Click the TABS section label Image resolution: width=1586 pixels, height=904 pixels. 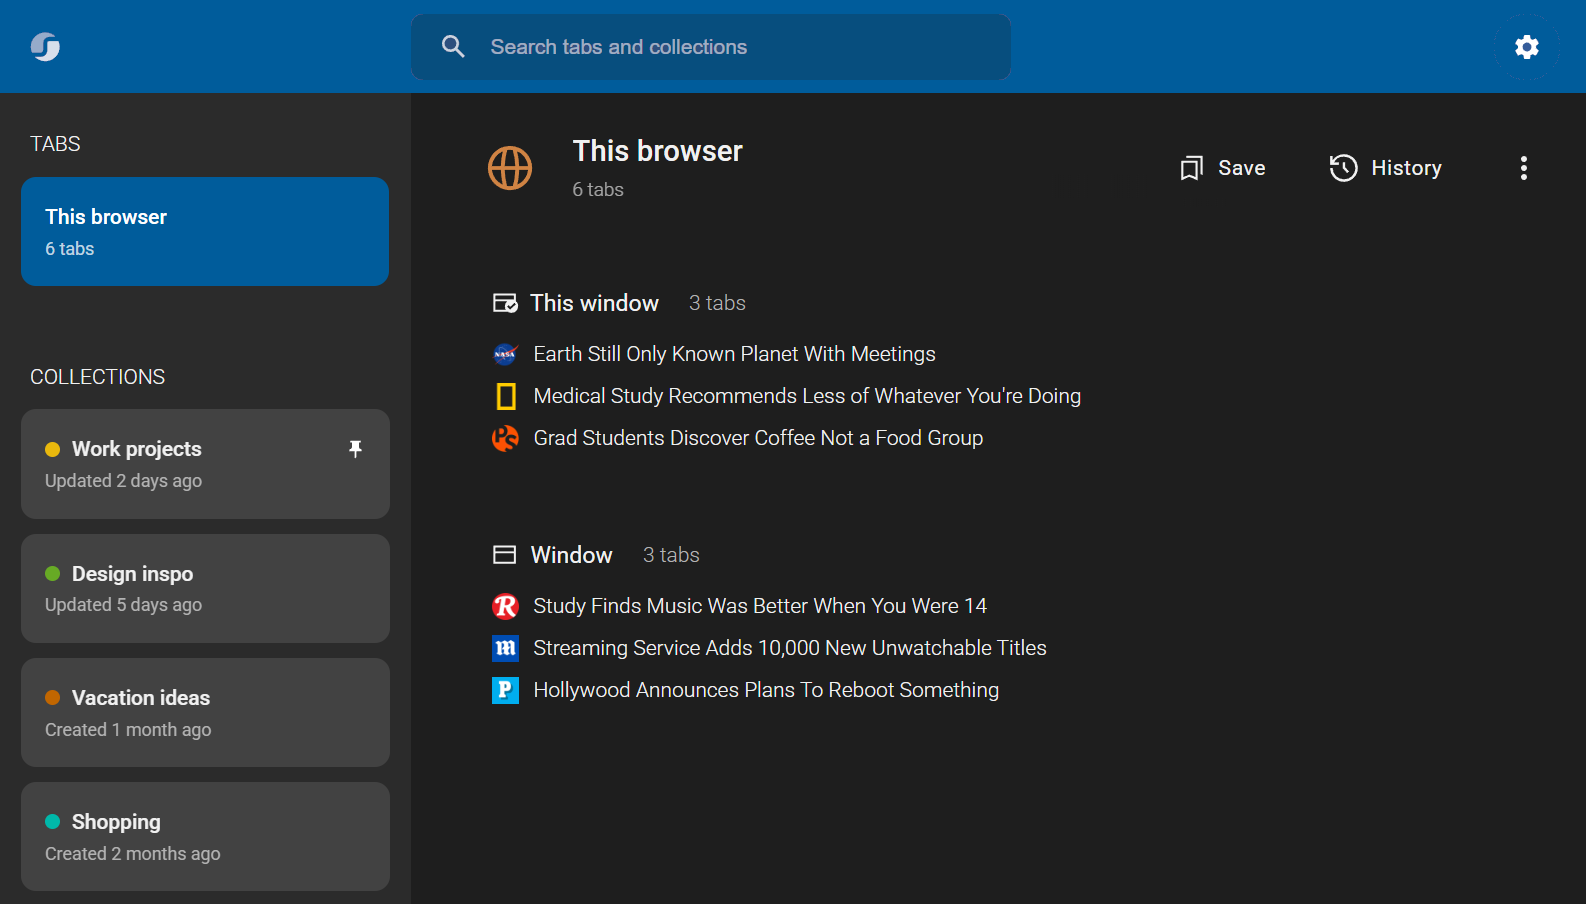(x=55, y=144)
